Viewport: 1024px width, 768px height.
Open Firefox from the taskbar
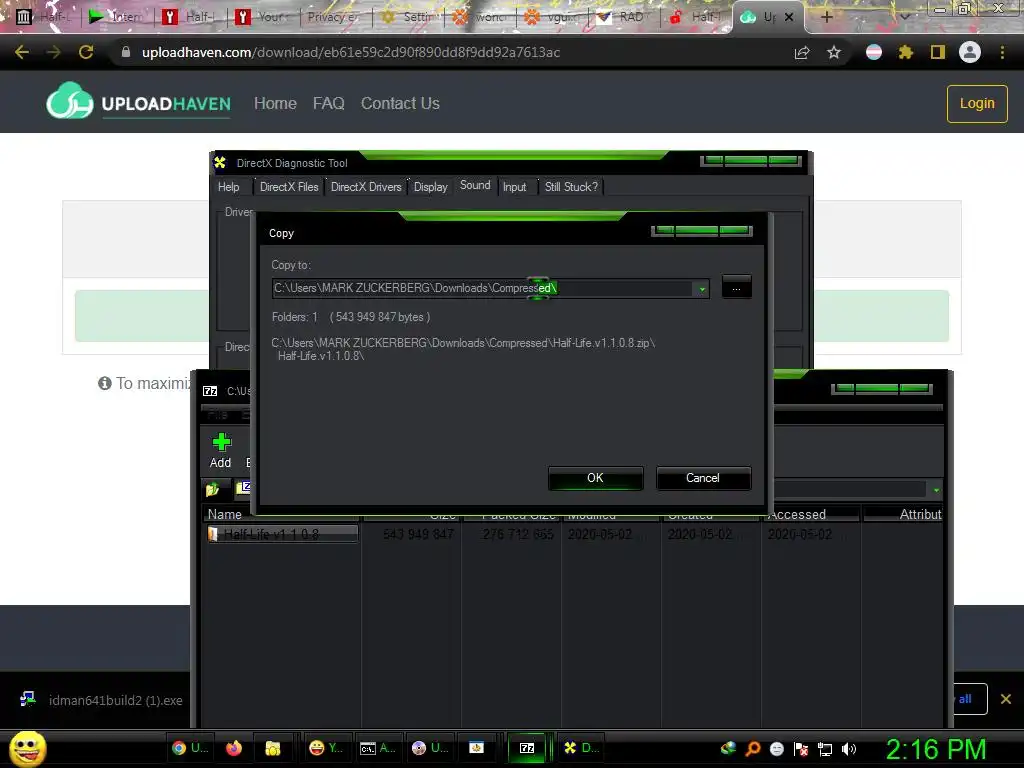click(233, 748)
